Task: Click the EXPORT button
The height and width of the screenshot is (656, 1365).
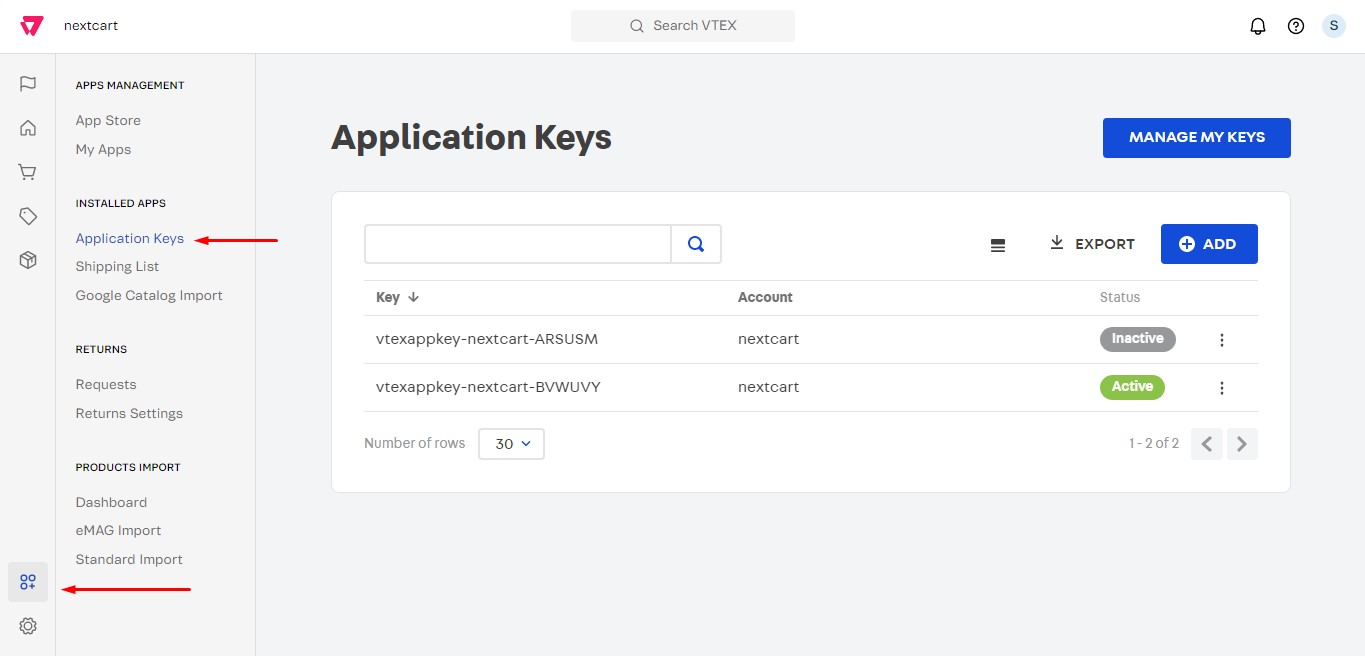Action: click(x=1092, y=244)
